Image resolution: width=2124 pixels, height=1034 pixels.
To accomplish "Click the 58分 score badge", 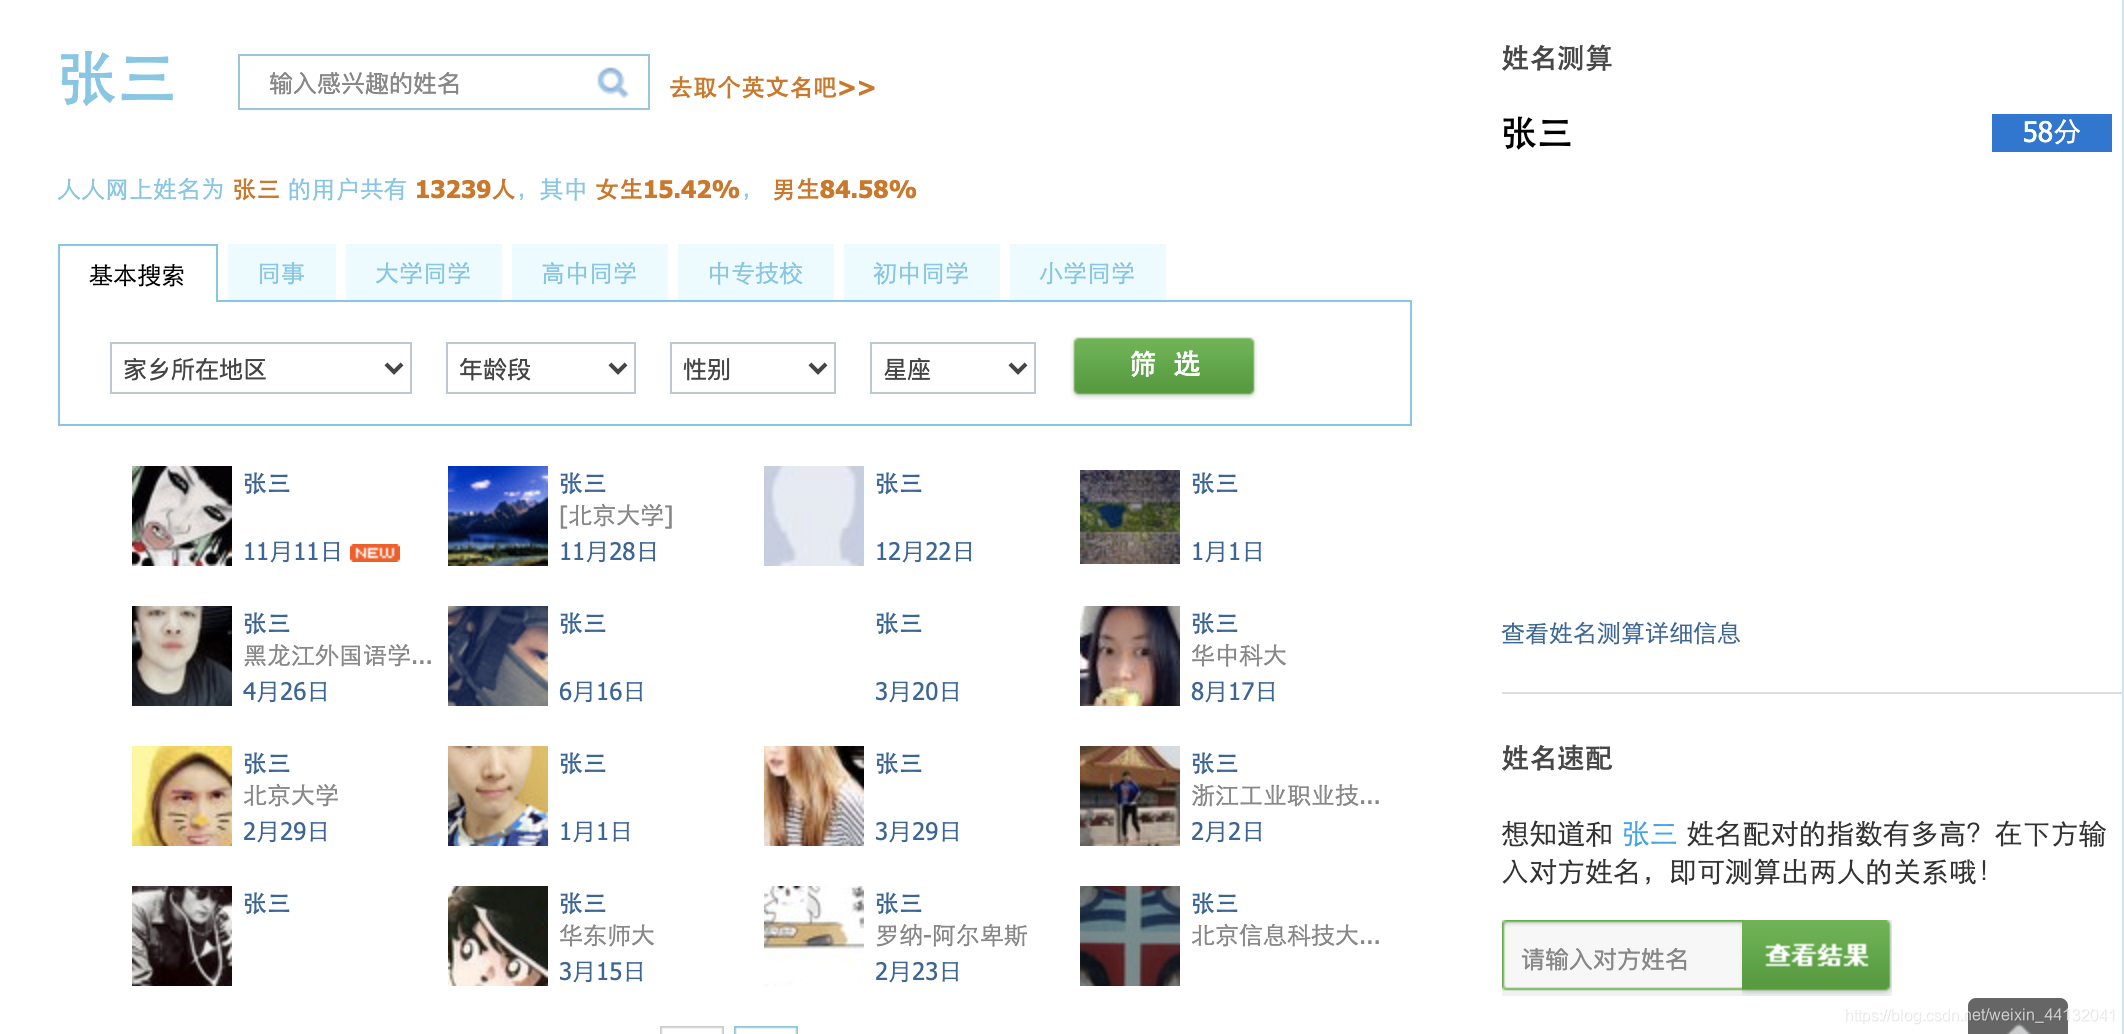I will pyautogui.click(x=2050, y=131).
